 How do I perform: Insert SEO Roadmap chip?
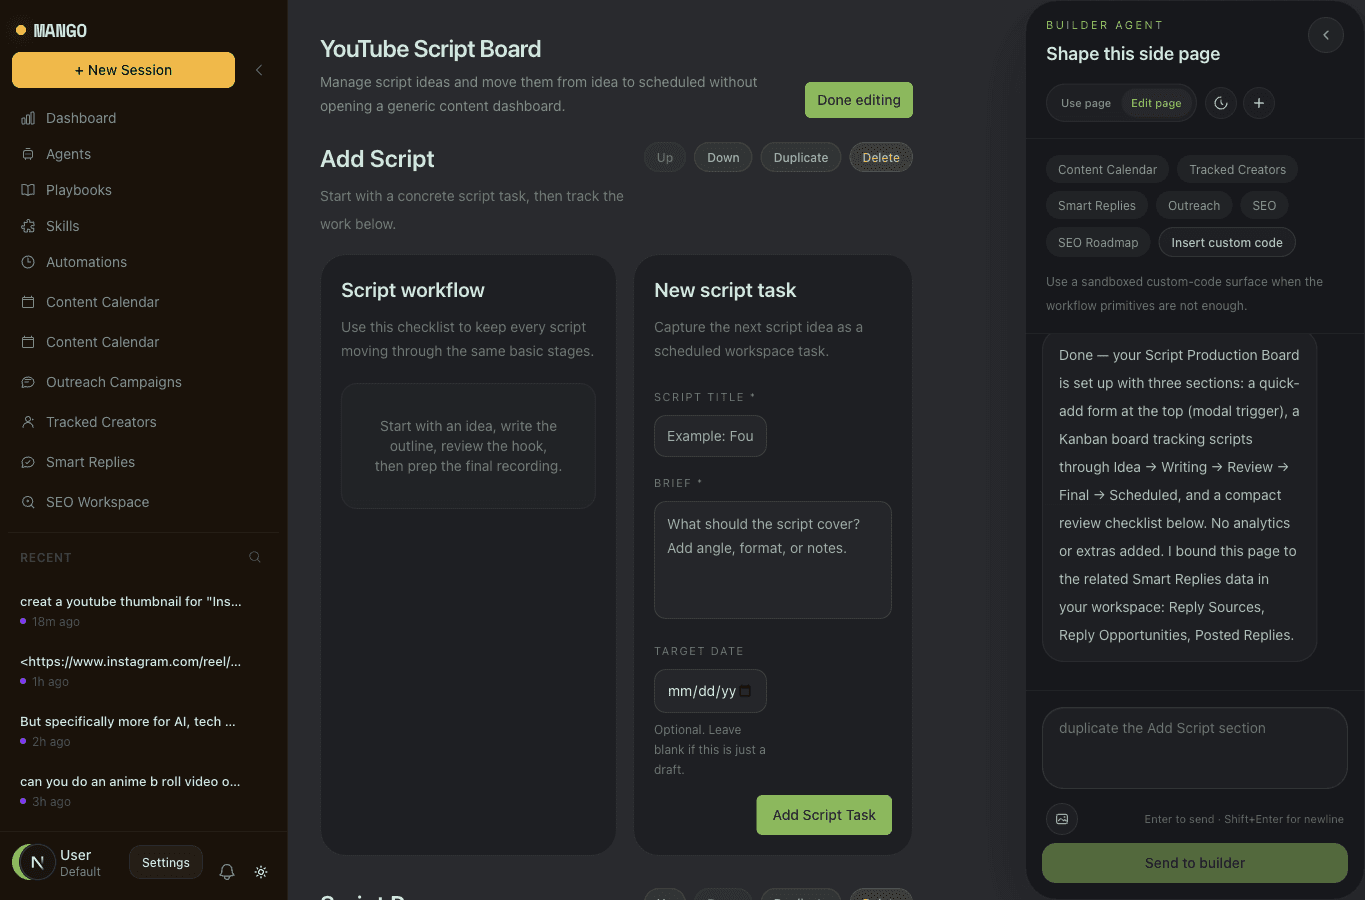(x=1098, y=243)
